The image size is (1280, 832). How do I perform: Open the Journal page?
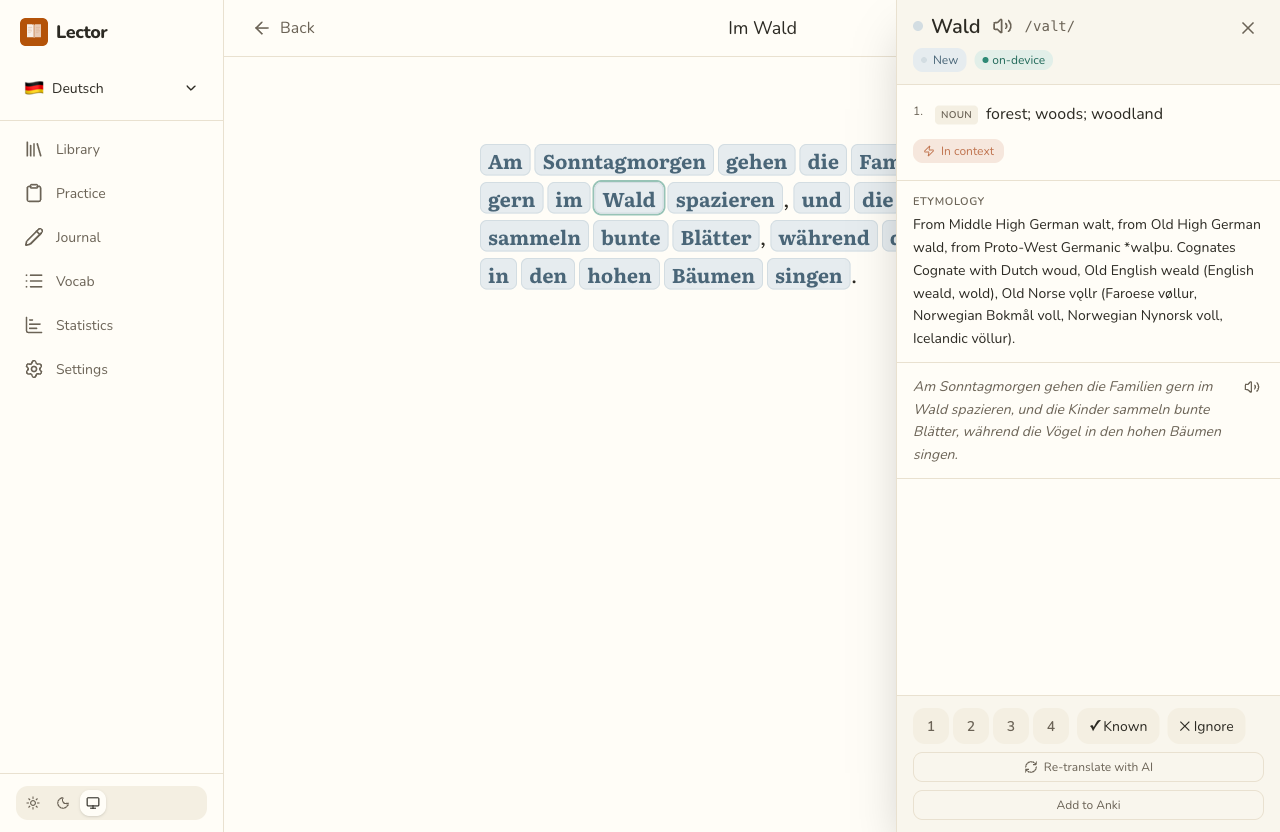pos(111,237)
